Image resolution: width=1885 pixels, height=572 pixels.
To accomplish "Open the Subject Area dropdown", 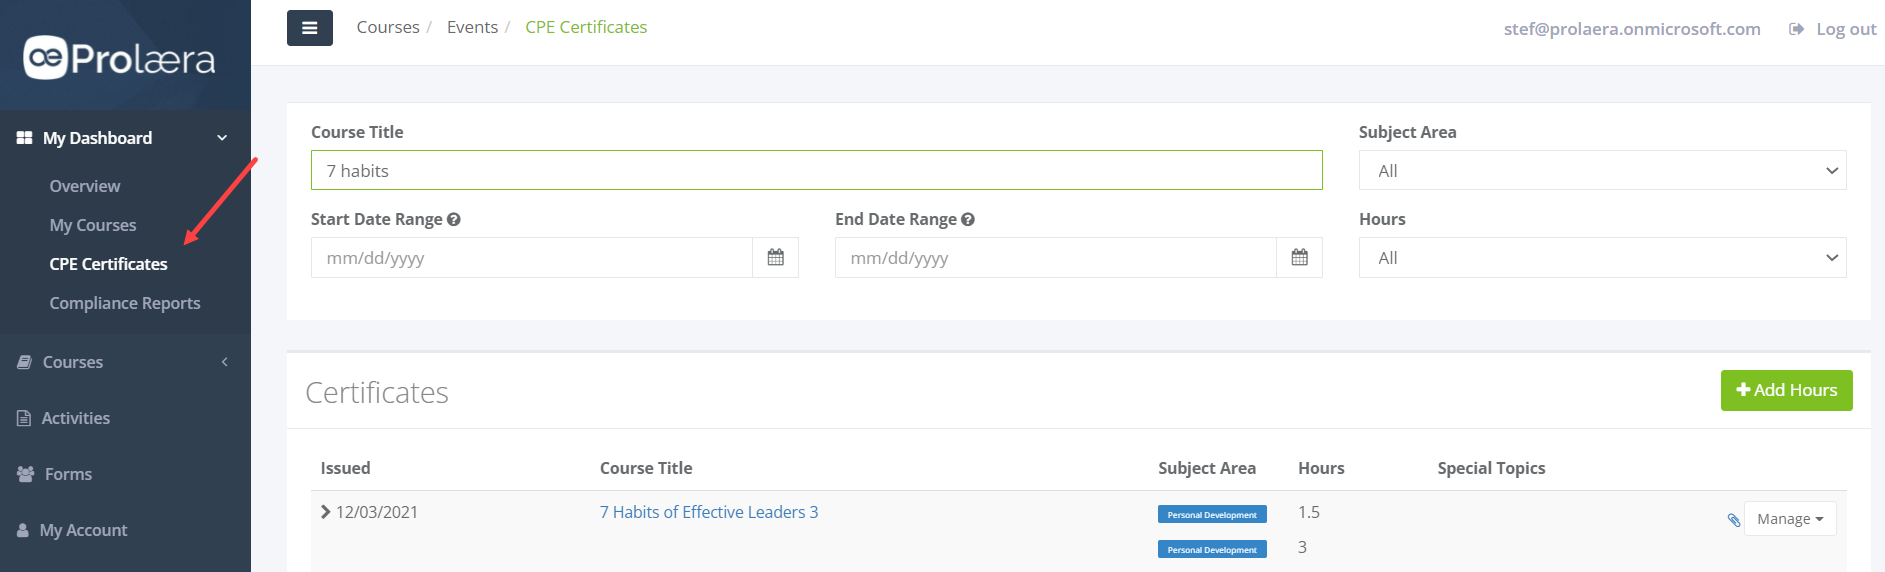I will click(1602, 170).
